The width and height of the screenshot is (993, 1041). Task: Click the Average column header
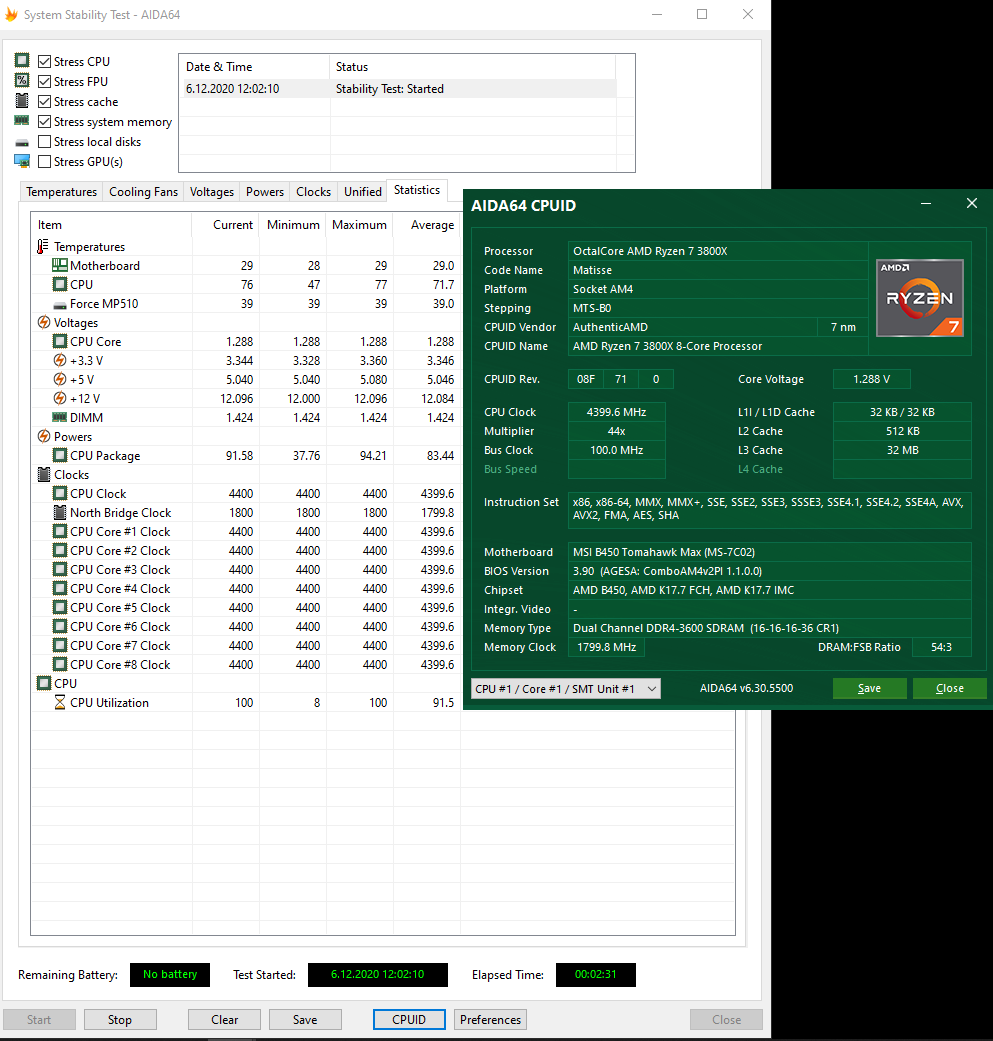click(426, 225)
